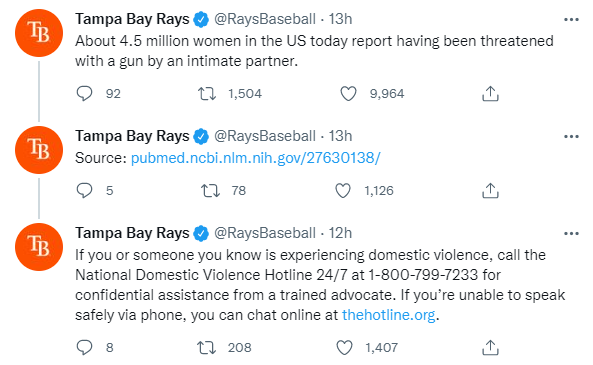Reply to the domestic violence hotline tweet
The height and width of the screenshot is (365, 593).
click(84, 347)
